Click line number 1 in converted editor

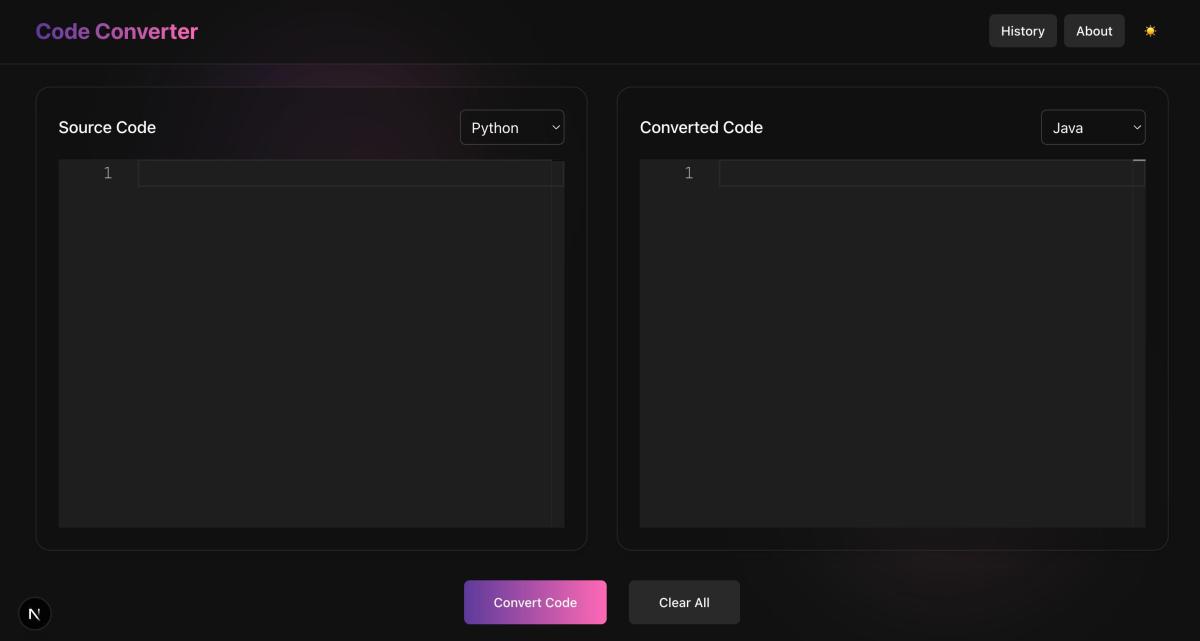point(688,174)
